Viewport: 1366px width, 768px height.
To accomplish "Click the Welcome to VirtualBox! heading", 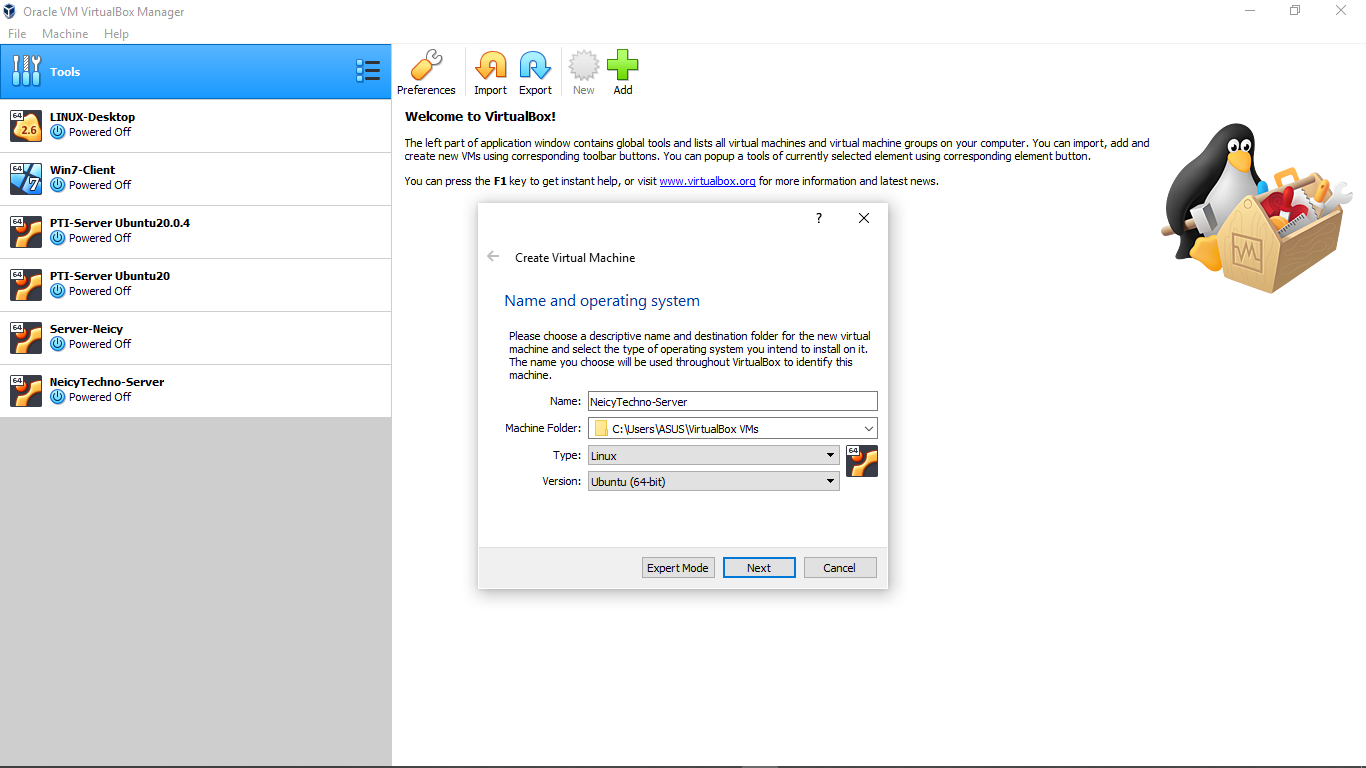I will tap(480, 117).
